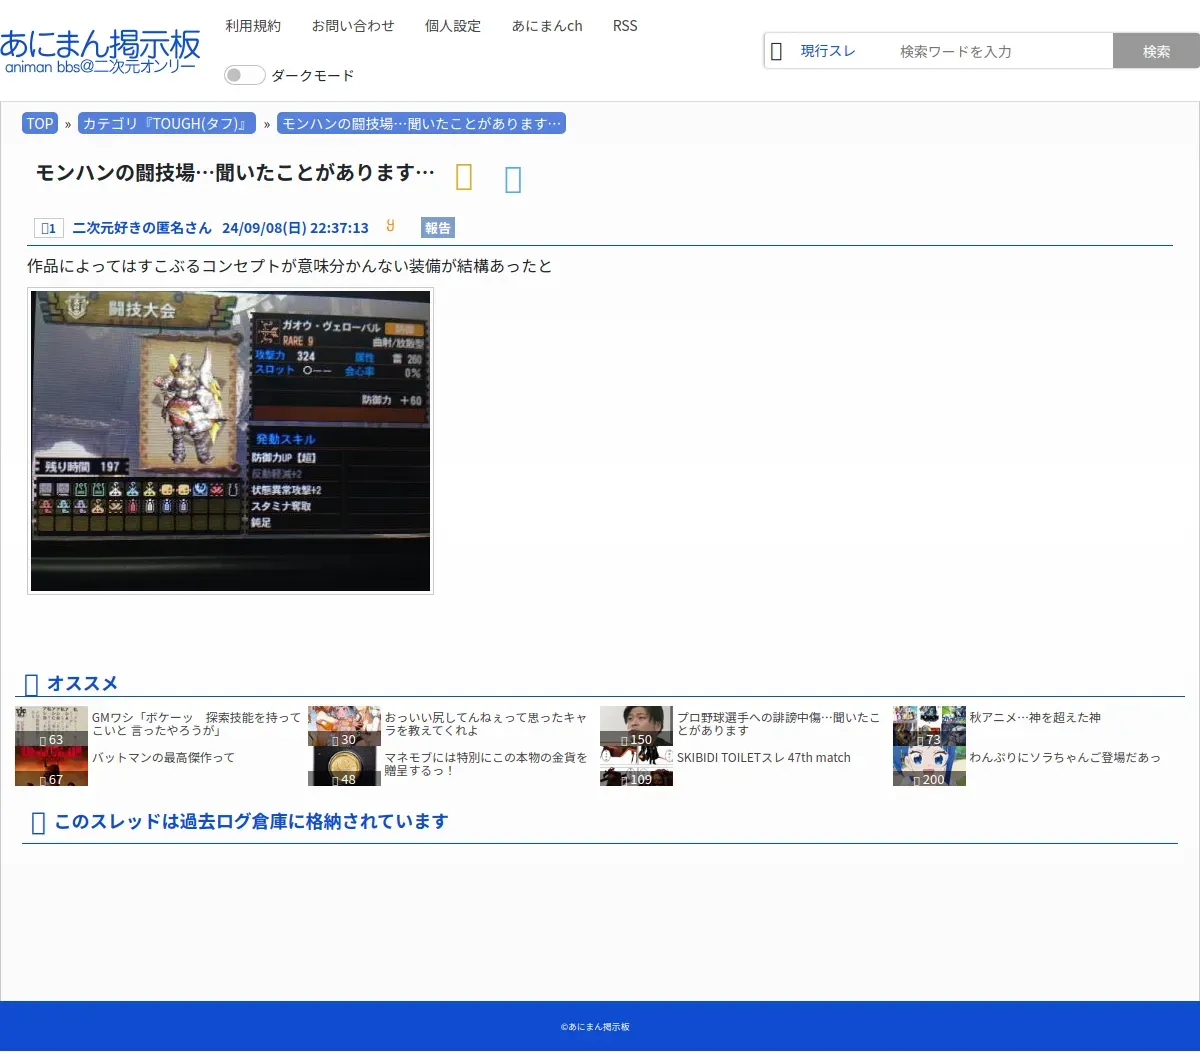Click the post text 作品によってはすこぶる…
The width and height of the screenshot is (1200, 1052).
(289, 266)
